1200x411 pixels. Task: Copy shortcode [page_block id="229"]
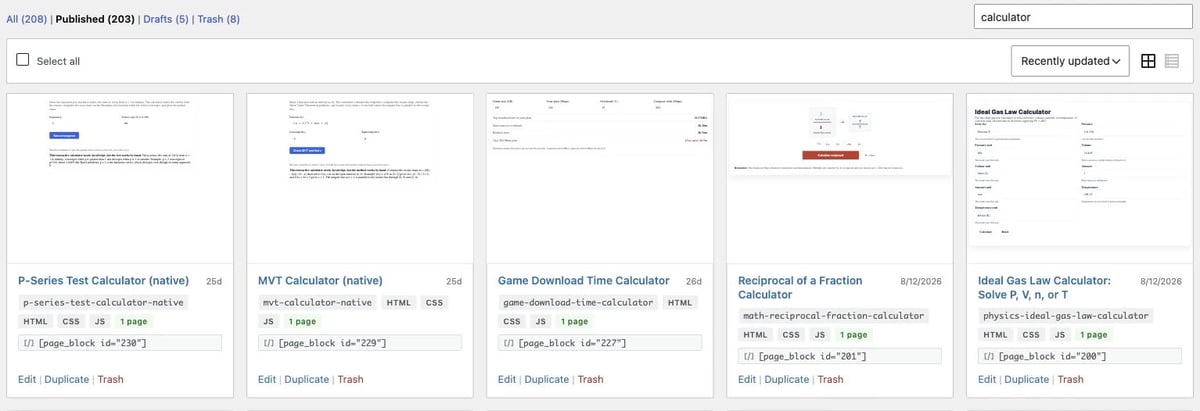360,343
